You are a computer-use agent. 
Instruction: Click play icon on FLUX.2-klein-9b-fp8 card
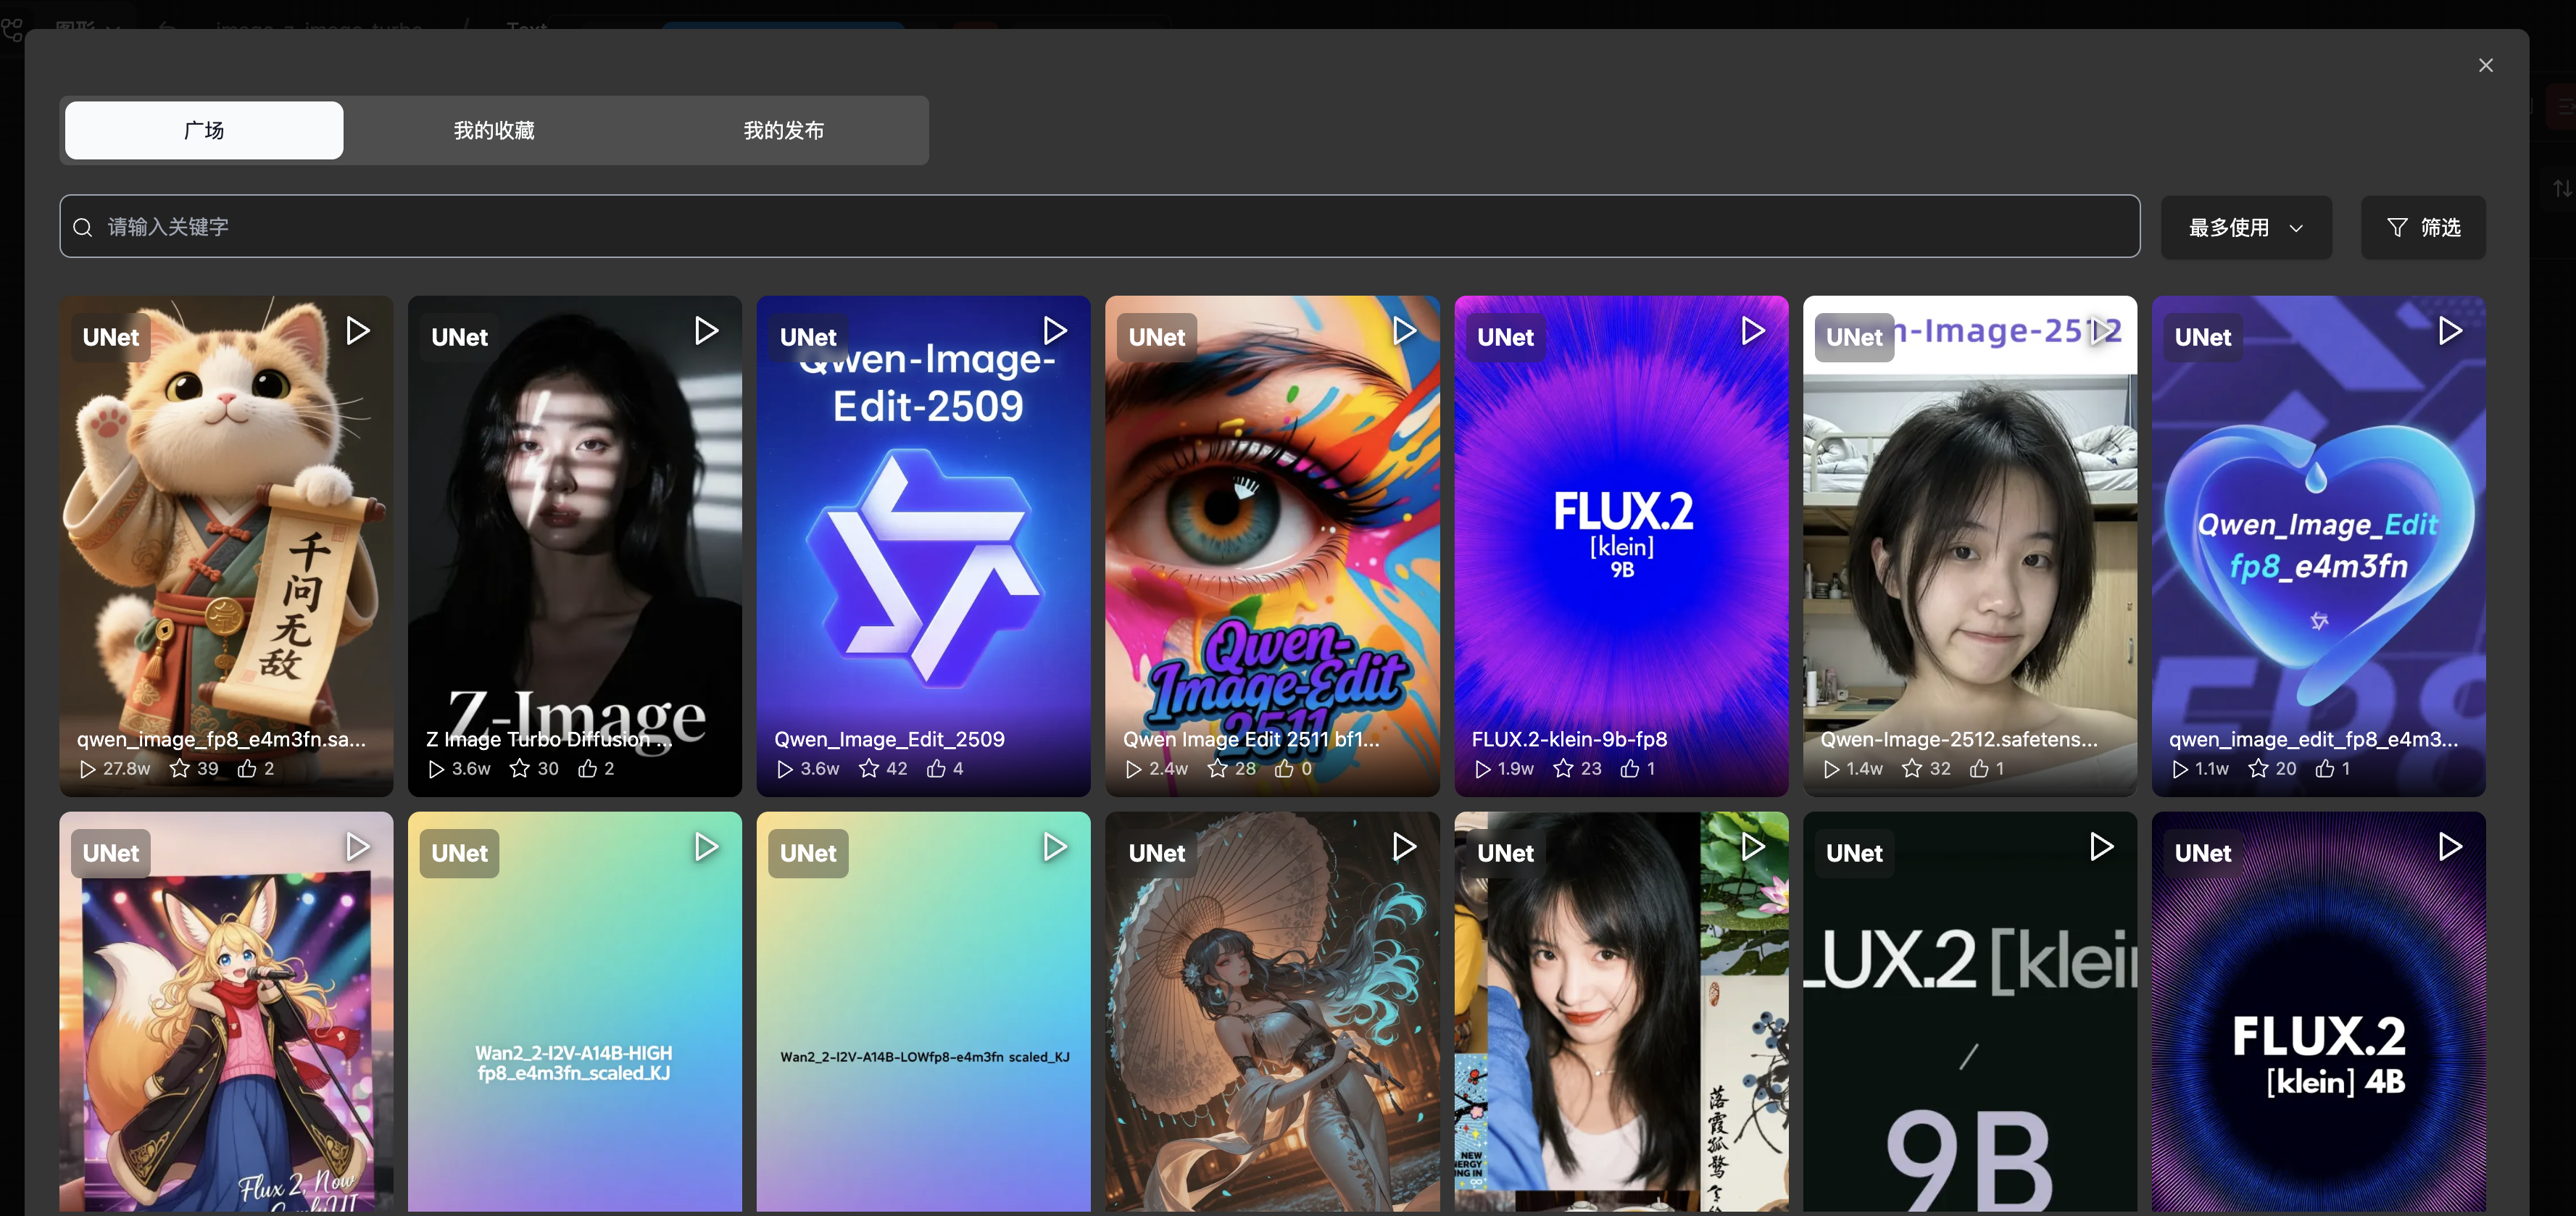click(x=1752, y=331)
